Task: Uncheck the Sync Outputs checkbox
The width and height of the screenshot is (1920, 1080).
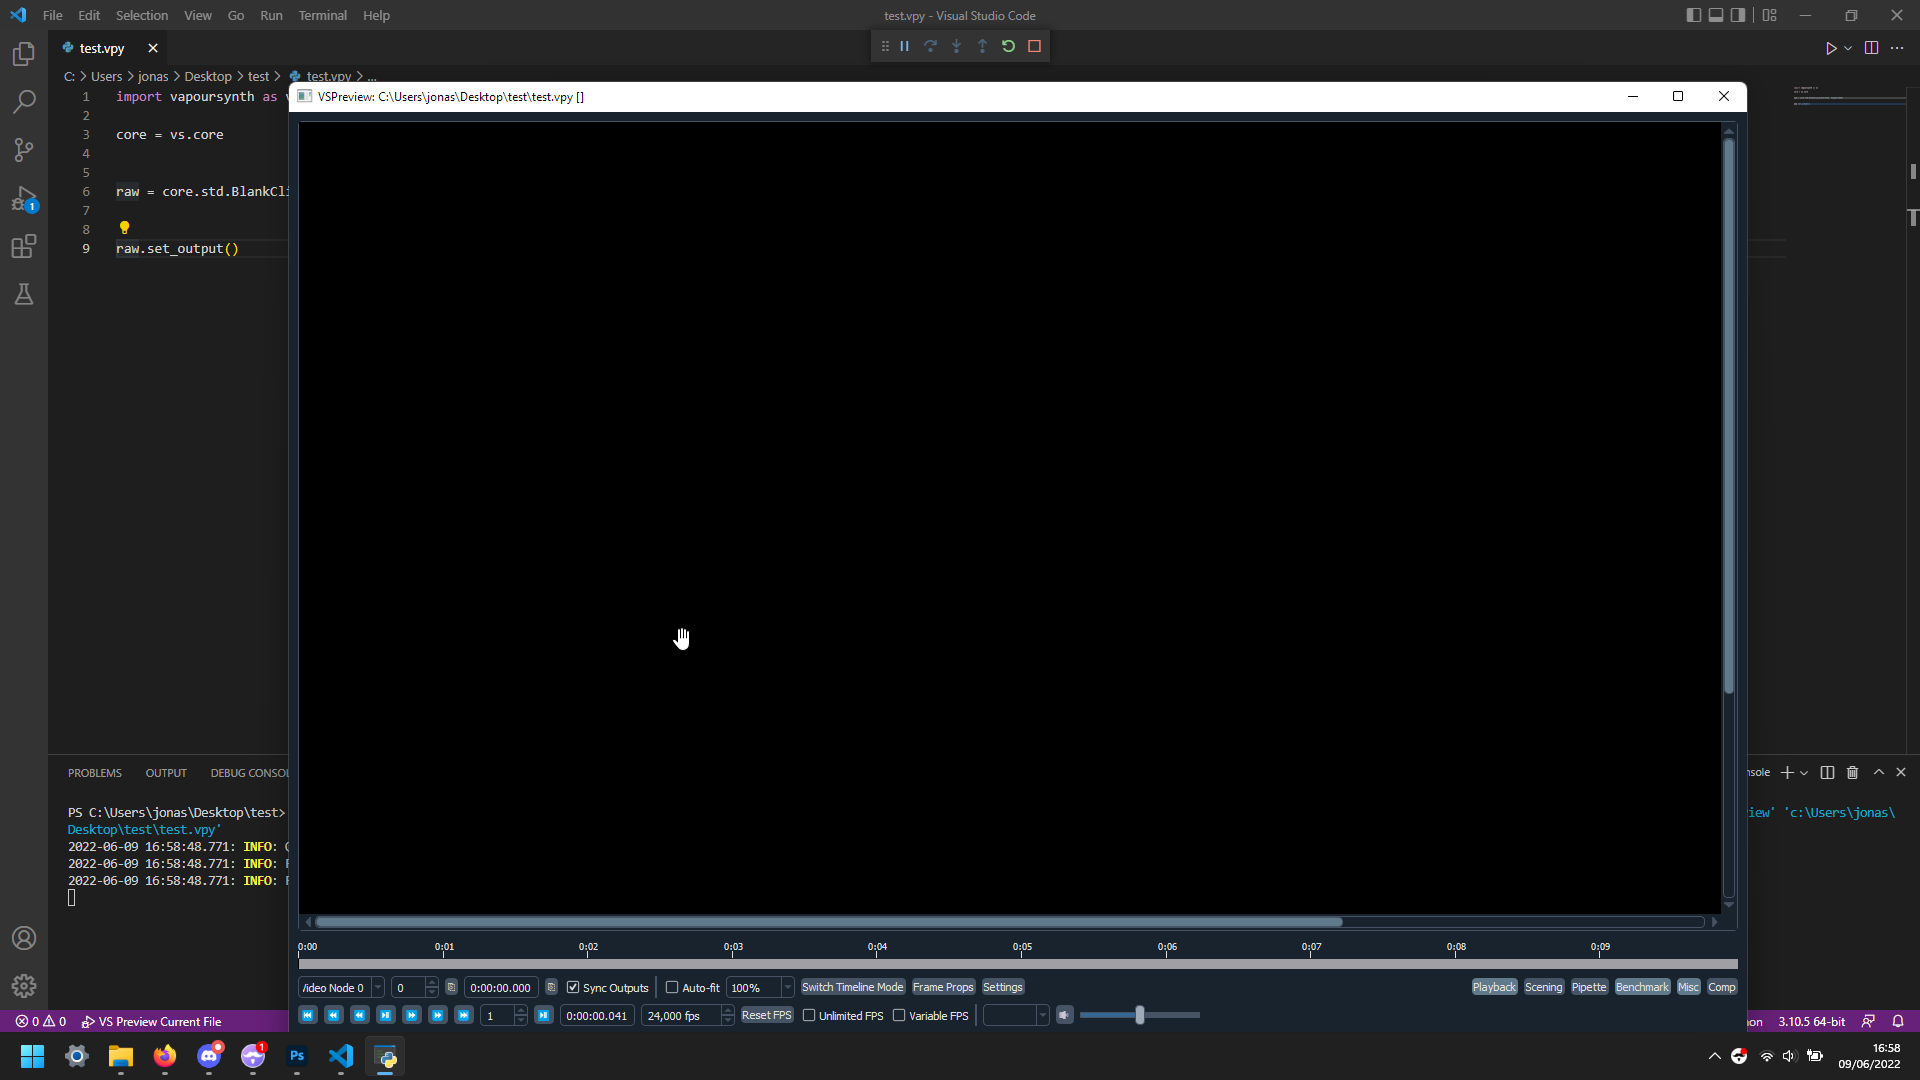Action: [573, 987]
